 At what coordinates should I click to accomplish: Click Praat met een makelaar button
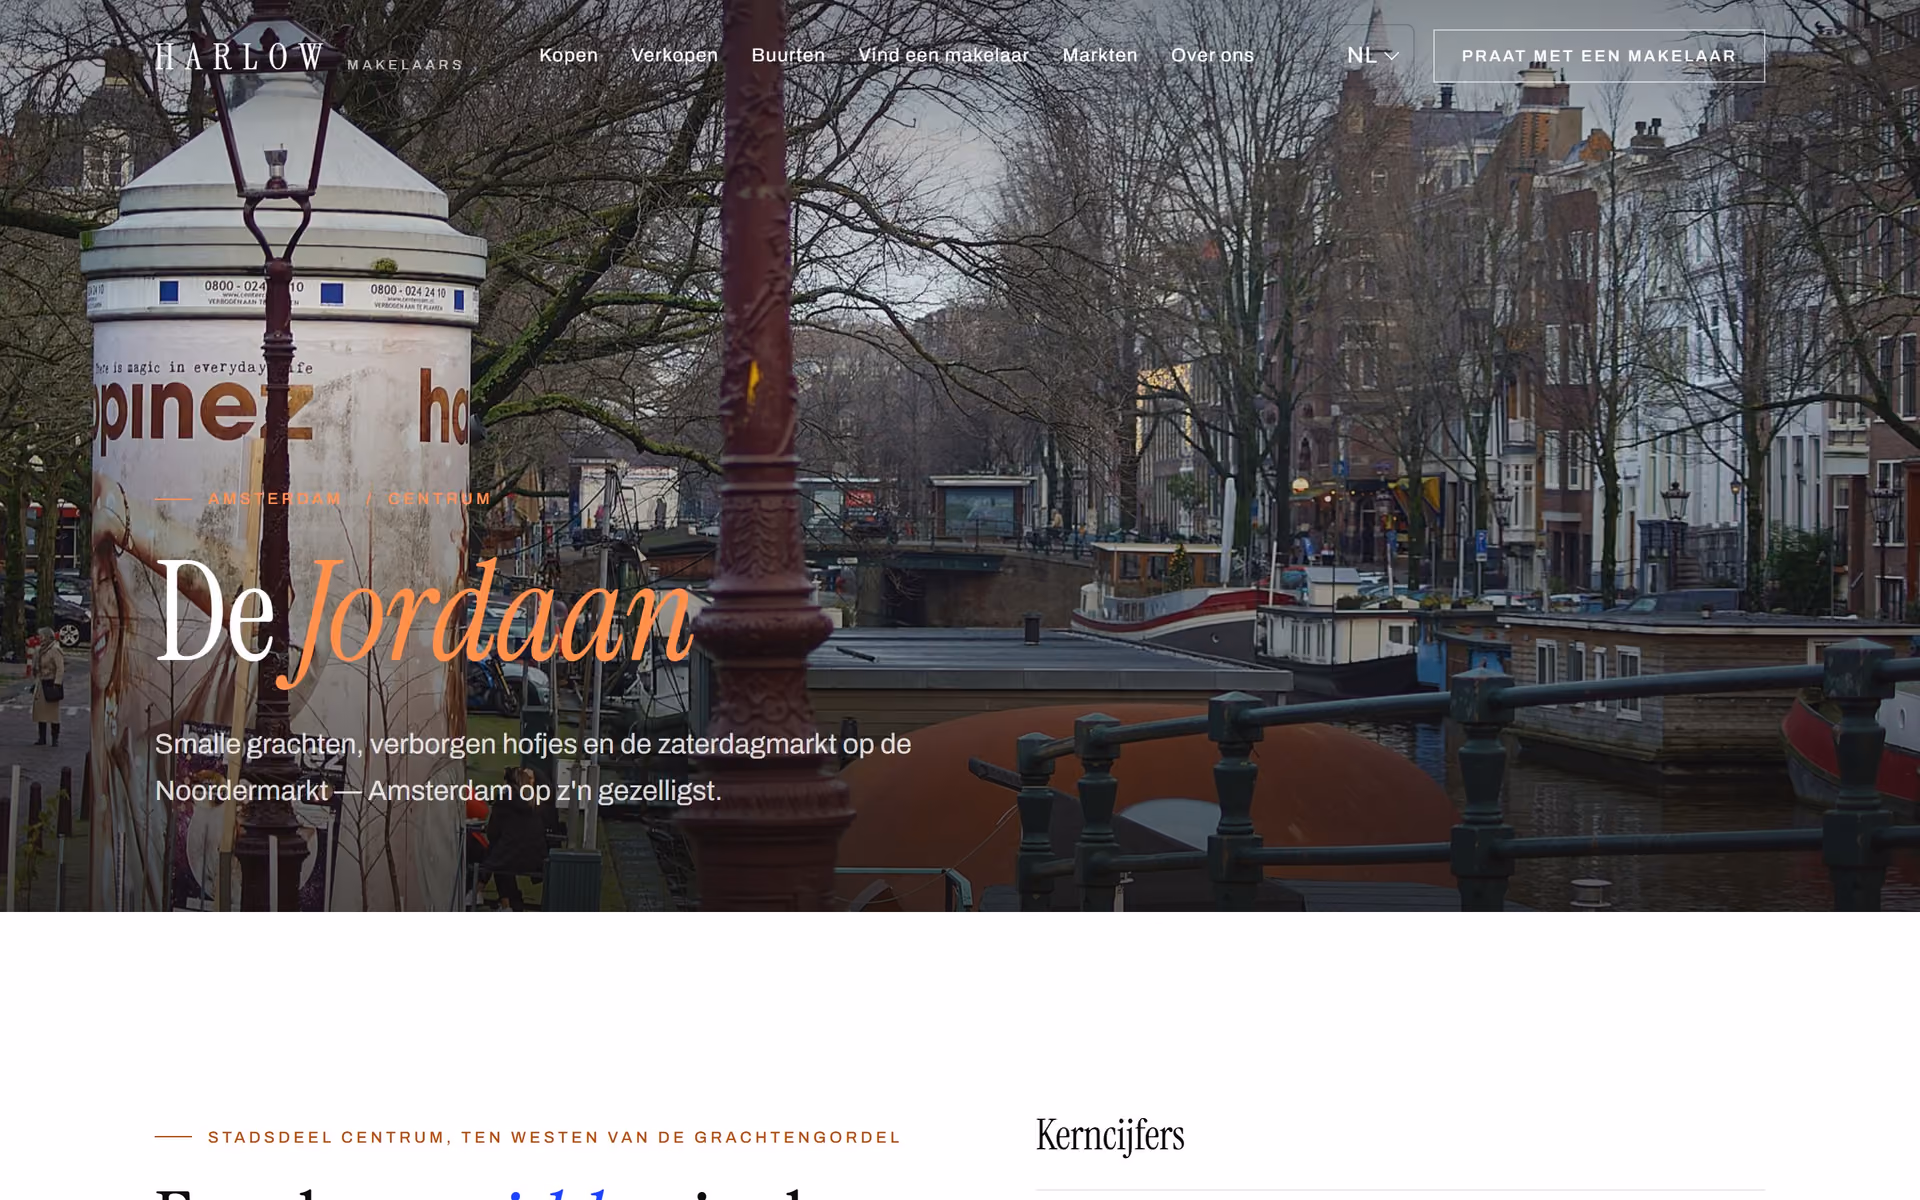(x=1599, y=56)
